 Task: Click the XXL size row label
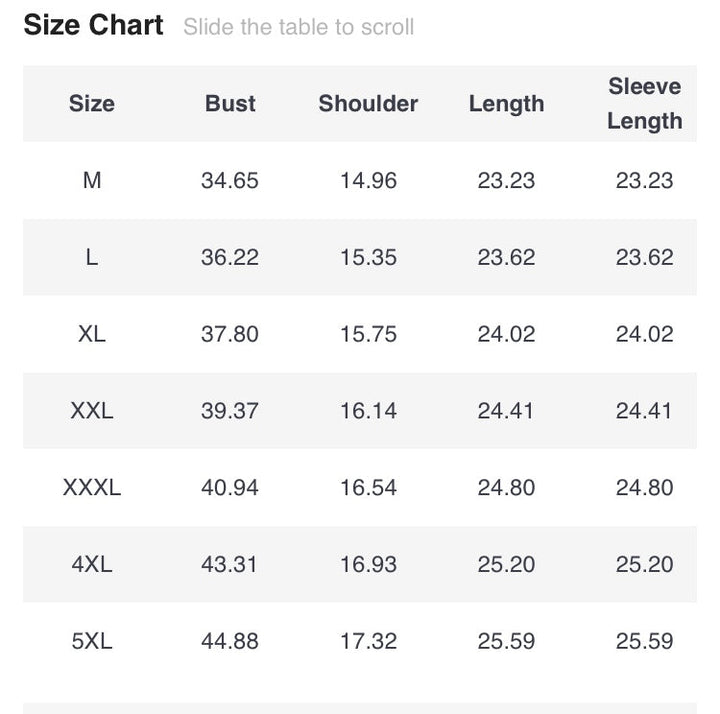pos(92,411)
